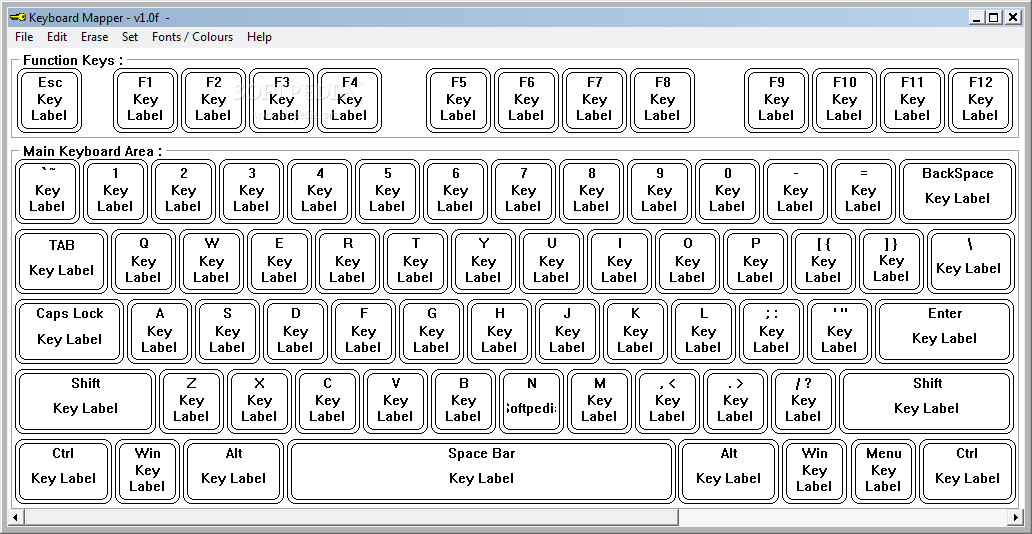This screenshot has height=534, width=1032.
Task: Click the TAB key button
Action: [61, 261]
